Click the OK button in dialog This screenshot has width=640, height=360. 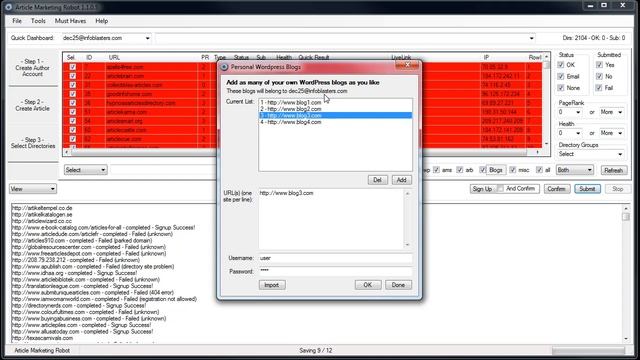tap(368, 285)
